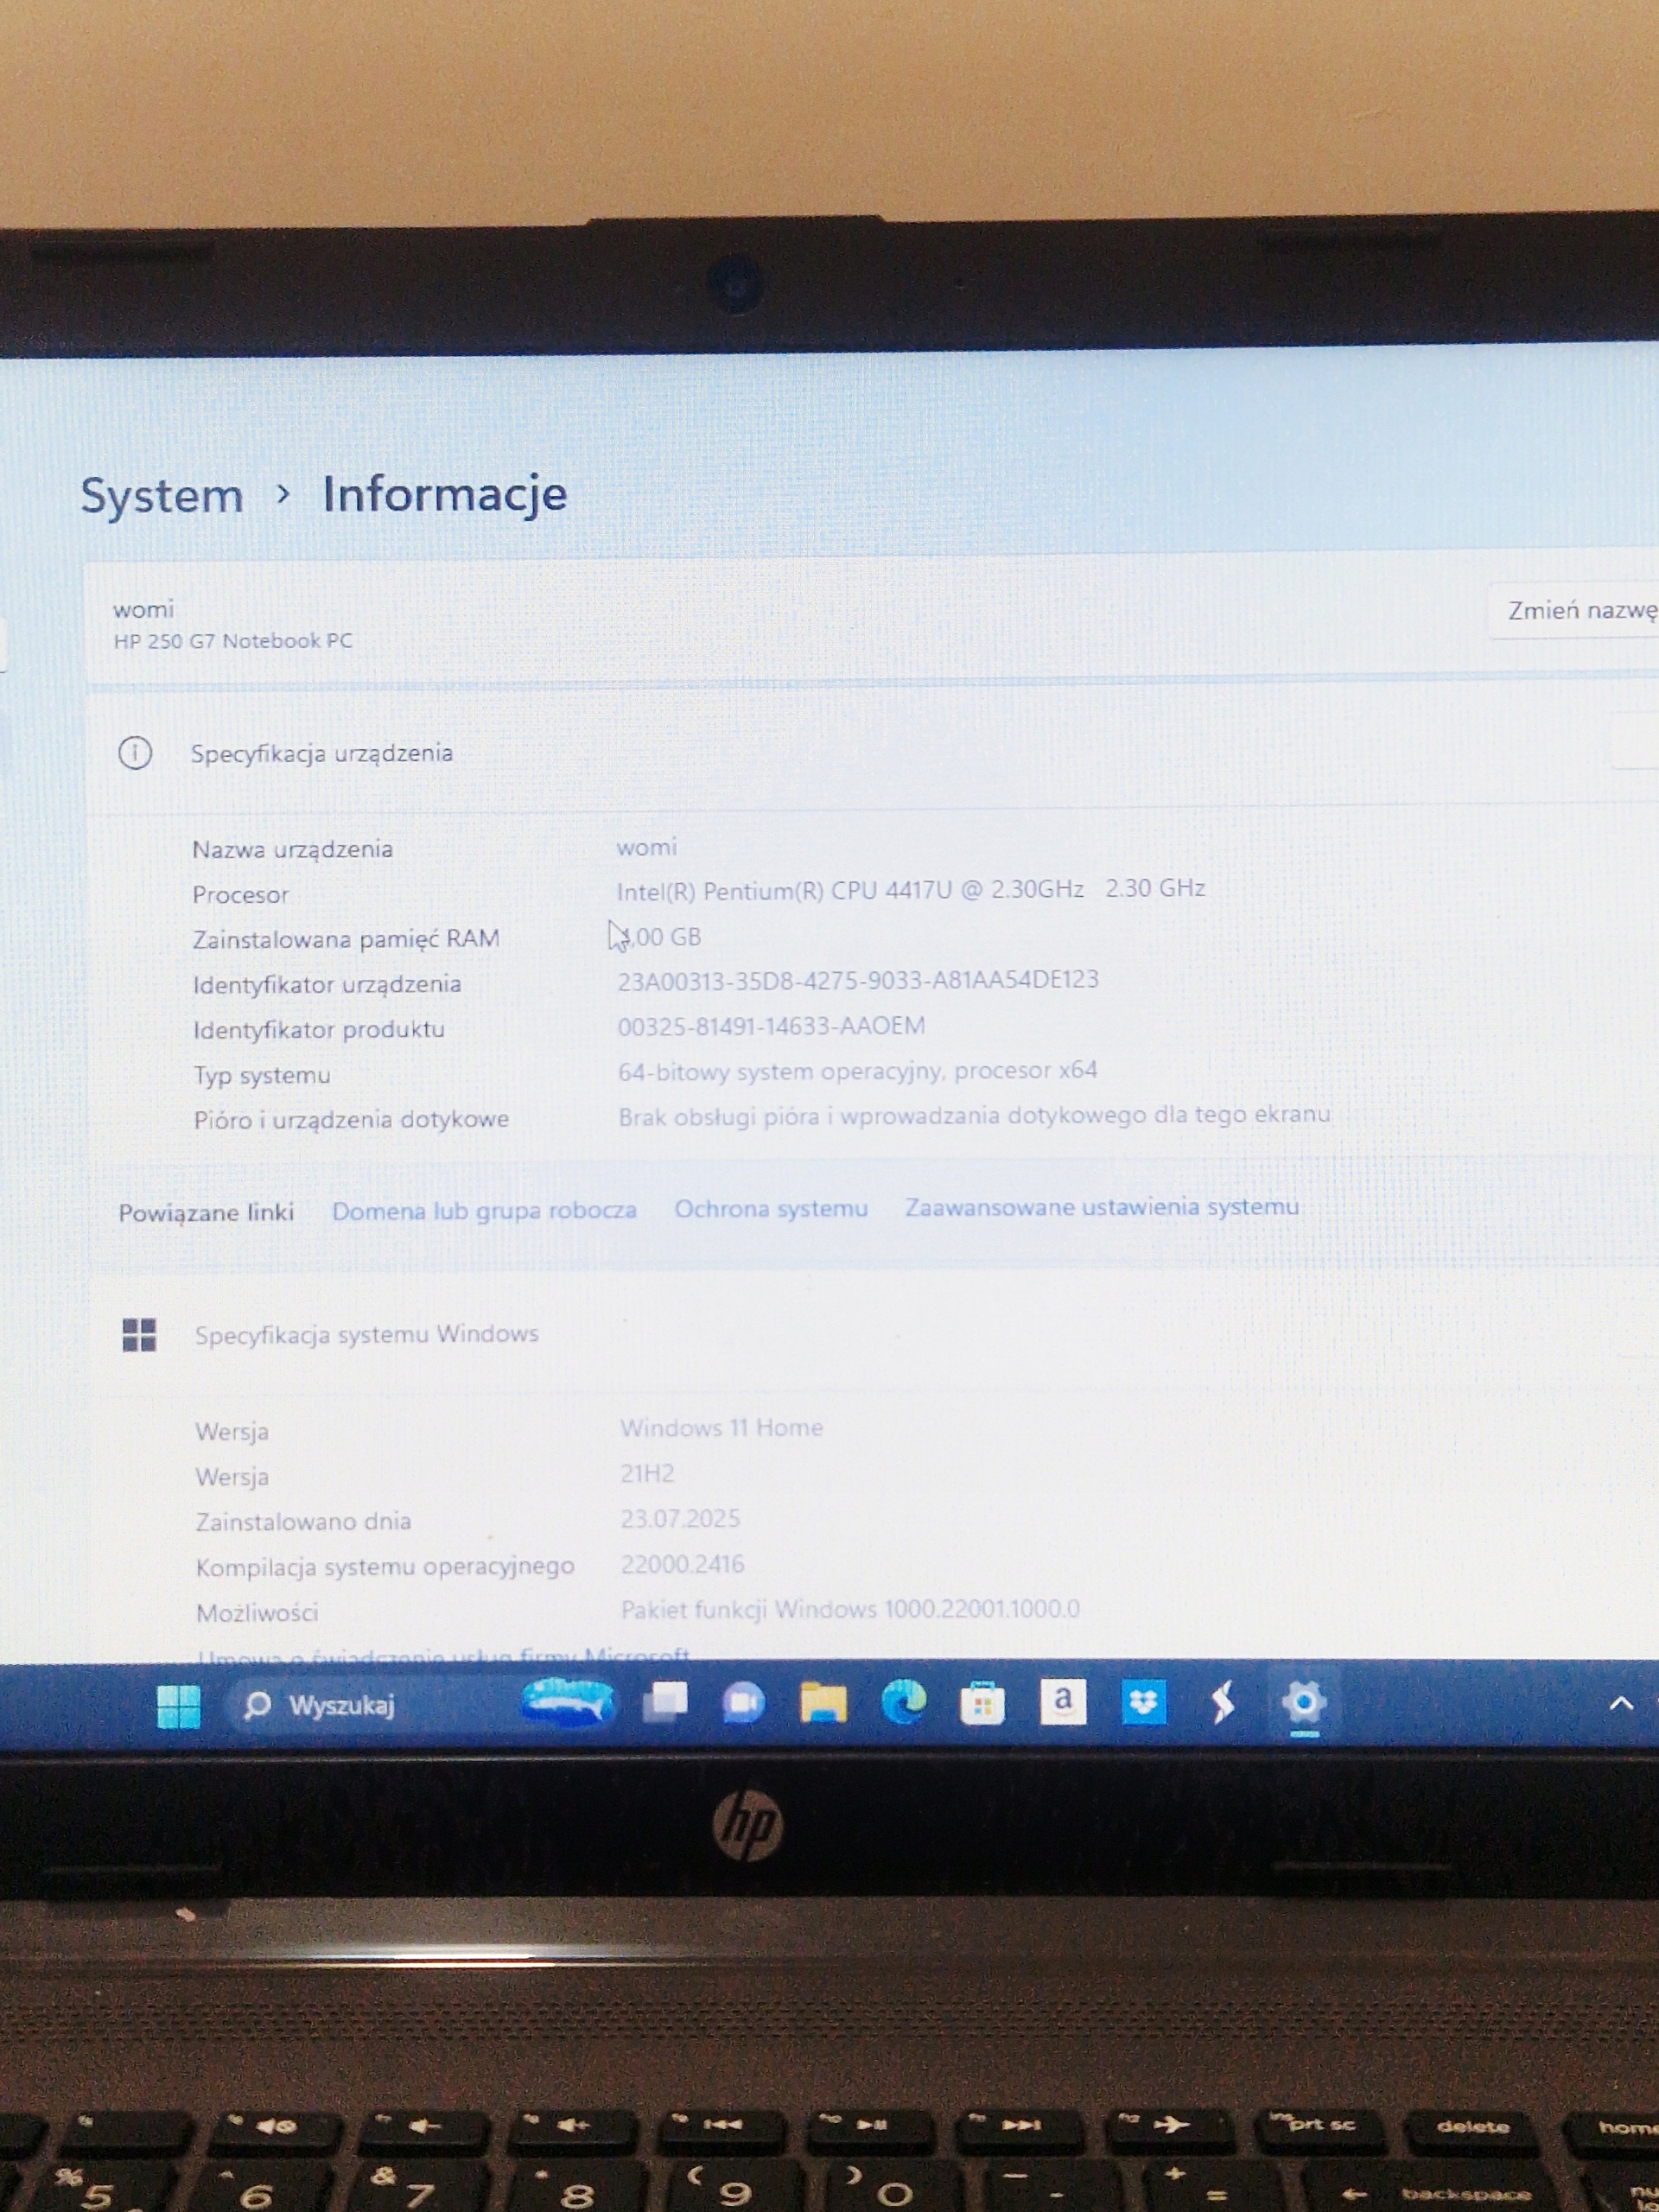The height and width of the screenshot is (2212, 1659).
Task: Select the Settings gear in taskbar
Action: 1303,1702
